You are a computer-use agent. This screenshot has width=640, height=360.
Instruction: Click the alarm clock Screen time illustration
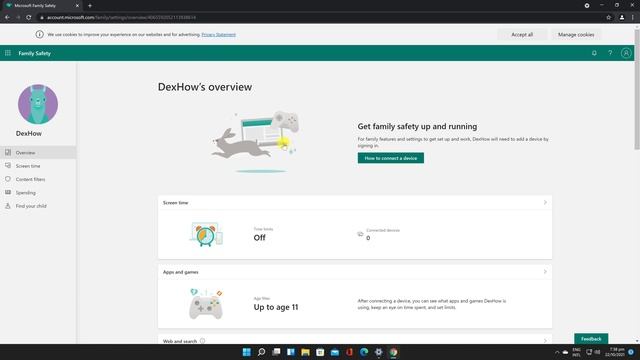click(206, 234)
